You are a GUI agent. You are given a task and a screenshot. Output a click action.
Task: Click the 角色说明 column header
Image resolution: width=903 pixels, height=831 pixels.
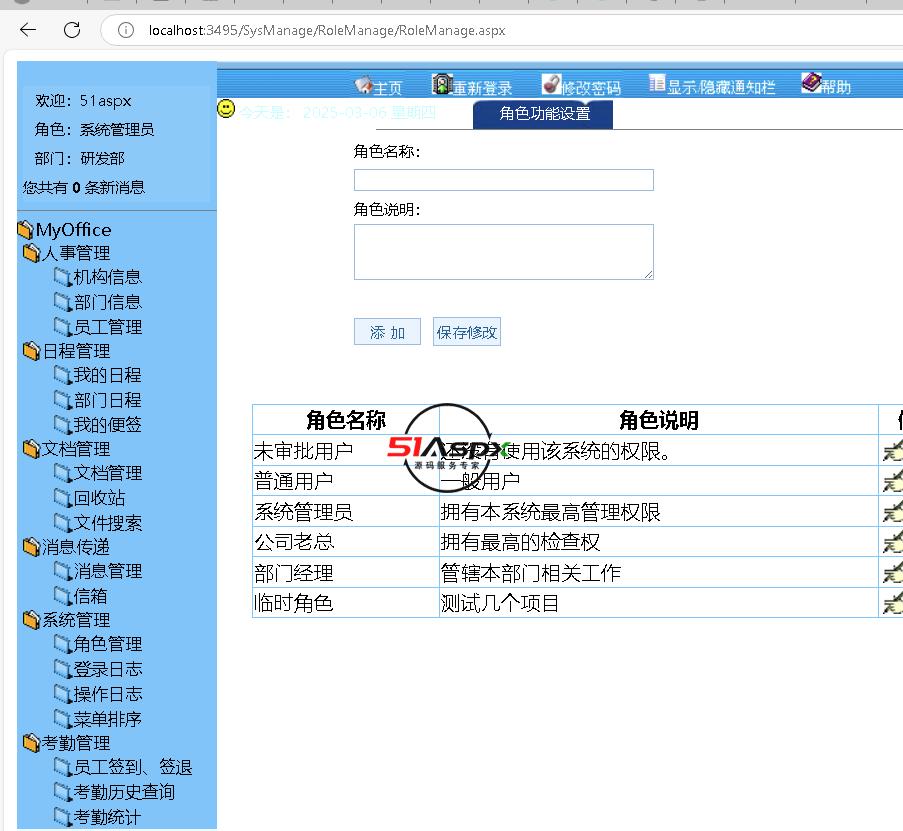coord(659,420)
